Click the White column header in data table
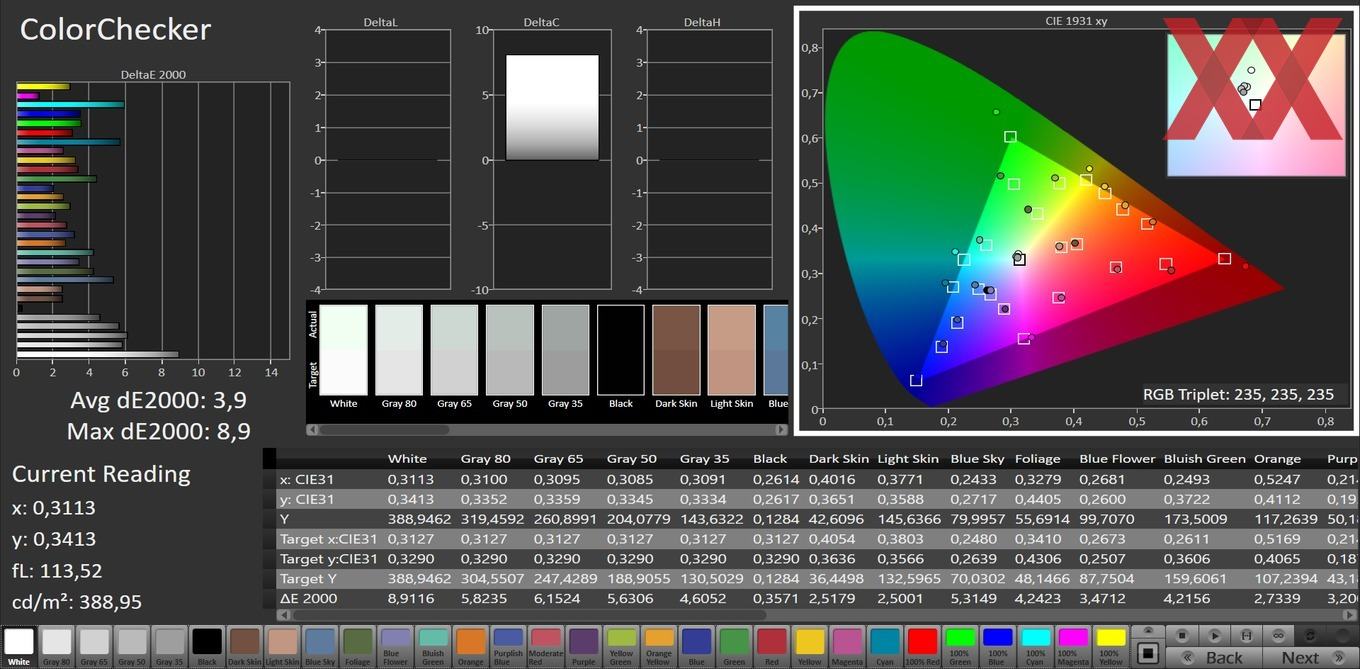 [407, 459]
